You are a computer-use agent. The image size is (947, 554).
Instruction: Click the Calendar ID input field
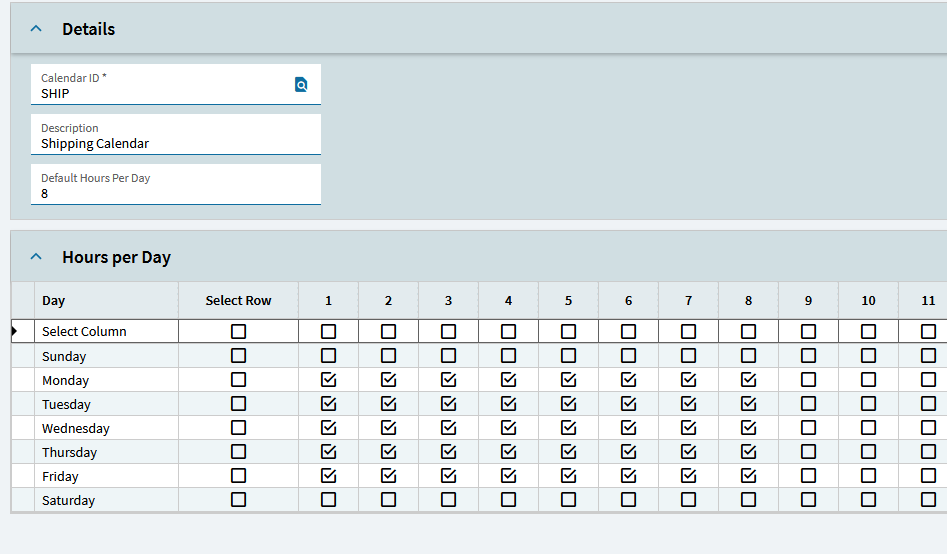click(x=160, y=93)
